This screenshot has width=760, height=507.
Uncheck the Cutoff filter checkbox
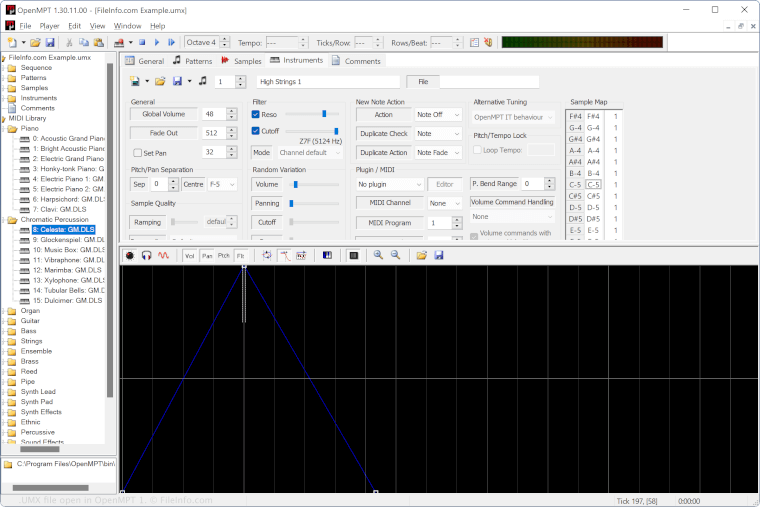256,131
